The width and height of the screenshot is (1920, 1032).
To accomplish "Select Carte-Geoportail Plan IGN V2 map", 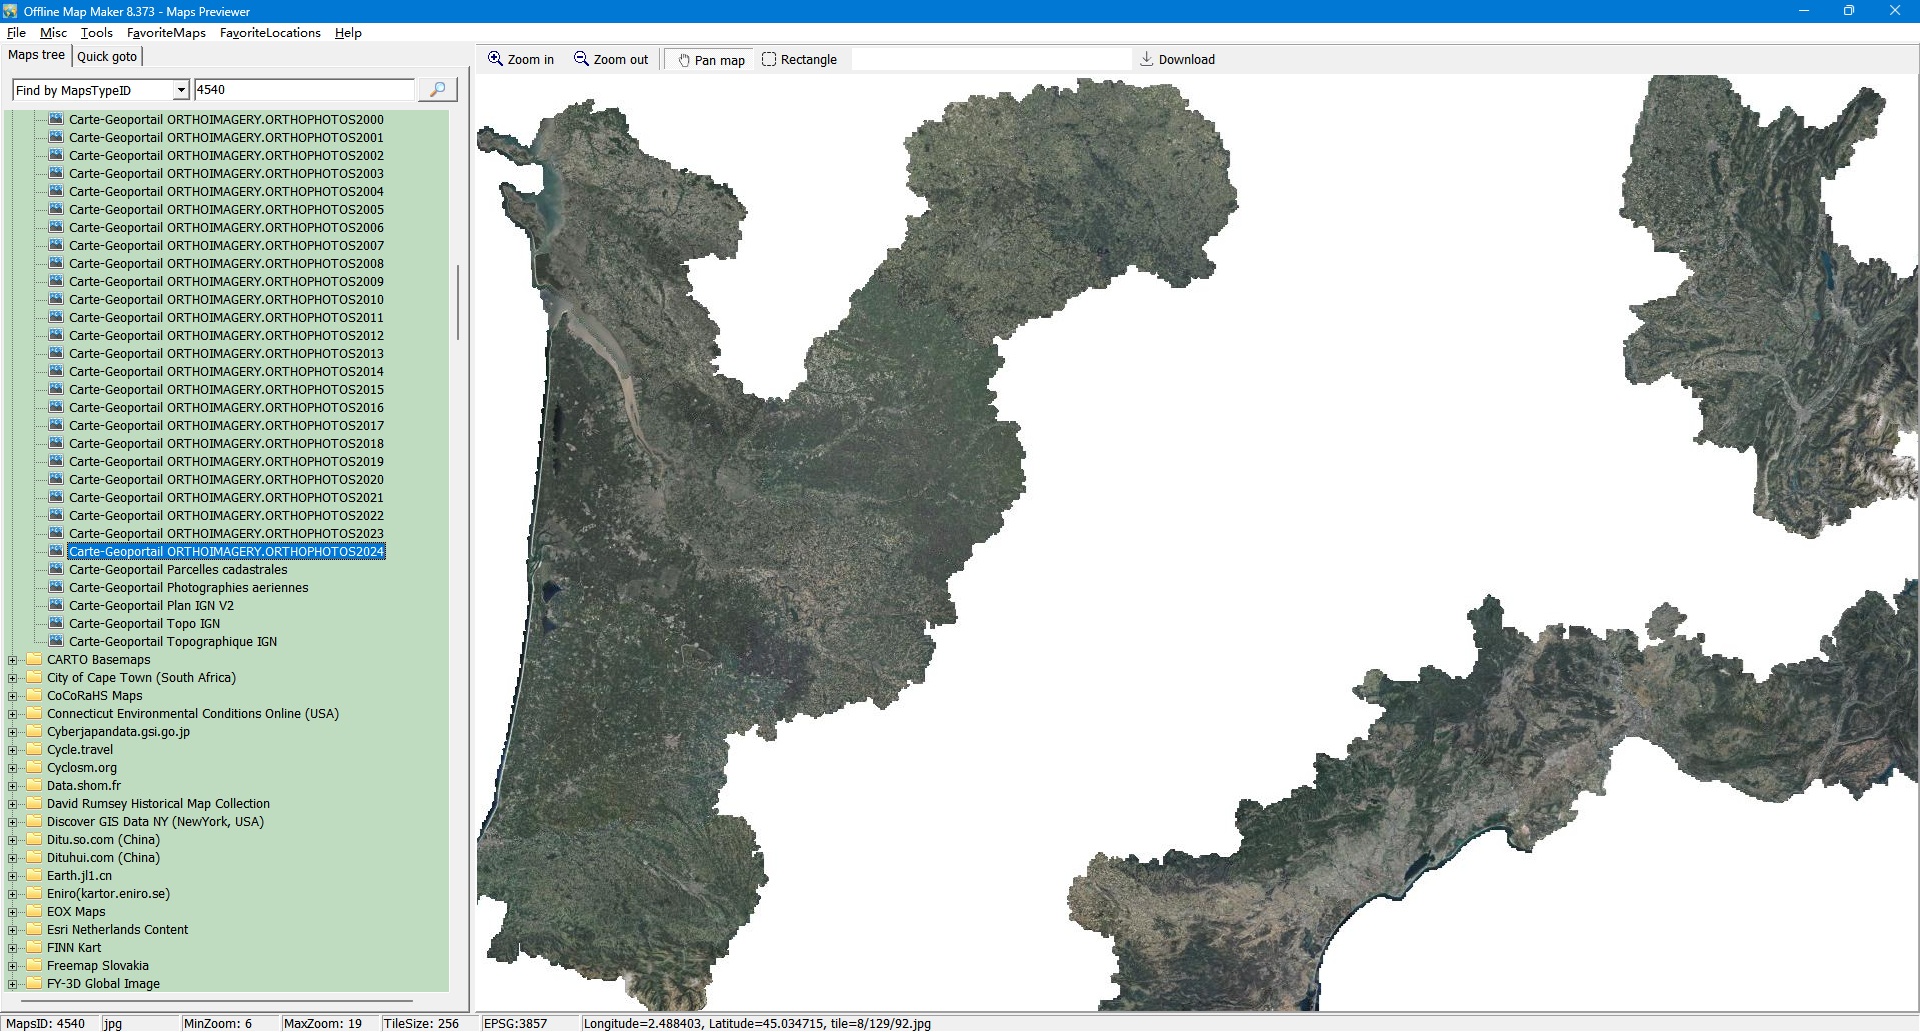I will pos(151,606).
